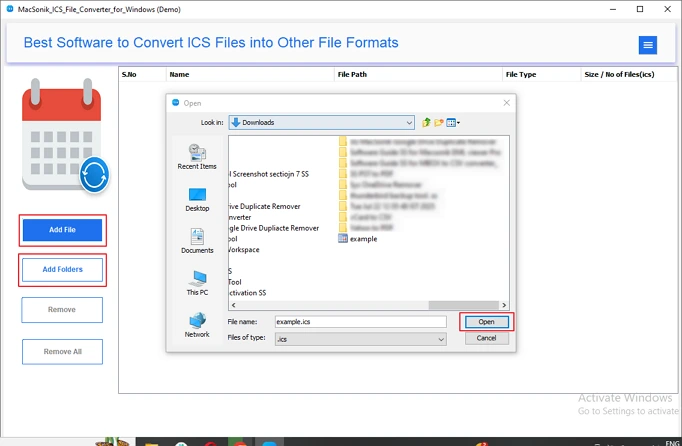Select Recent Items in the places bar
682x446 pixels.
[x=197, y=157]
